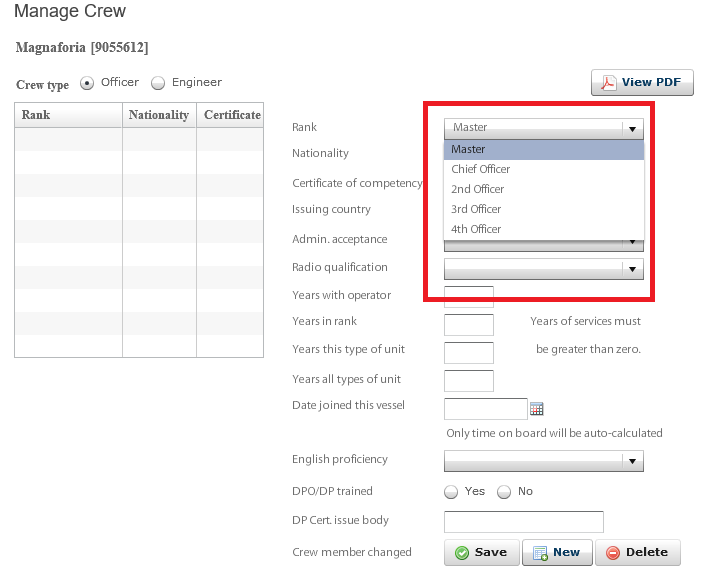Delete the crew member

[x=638, y=552]
